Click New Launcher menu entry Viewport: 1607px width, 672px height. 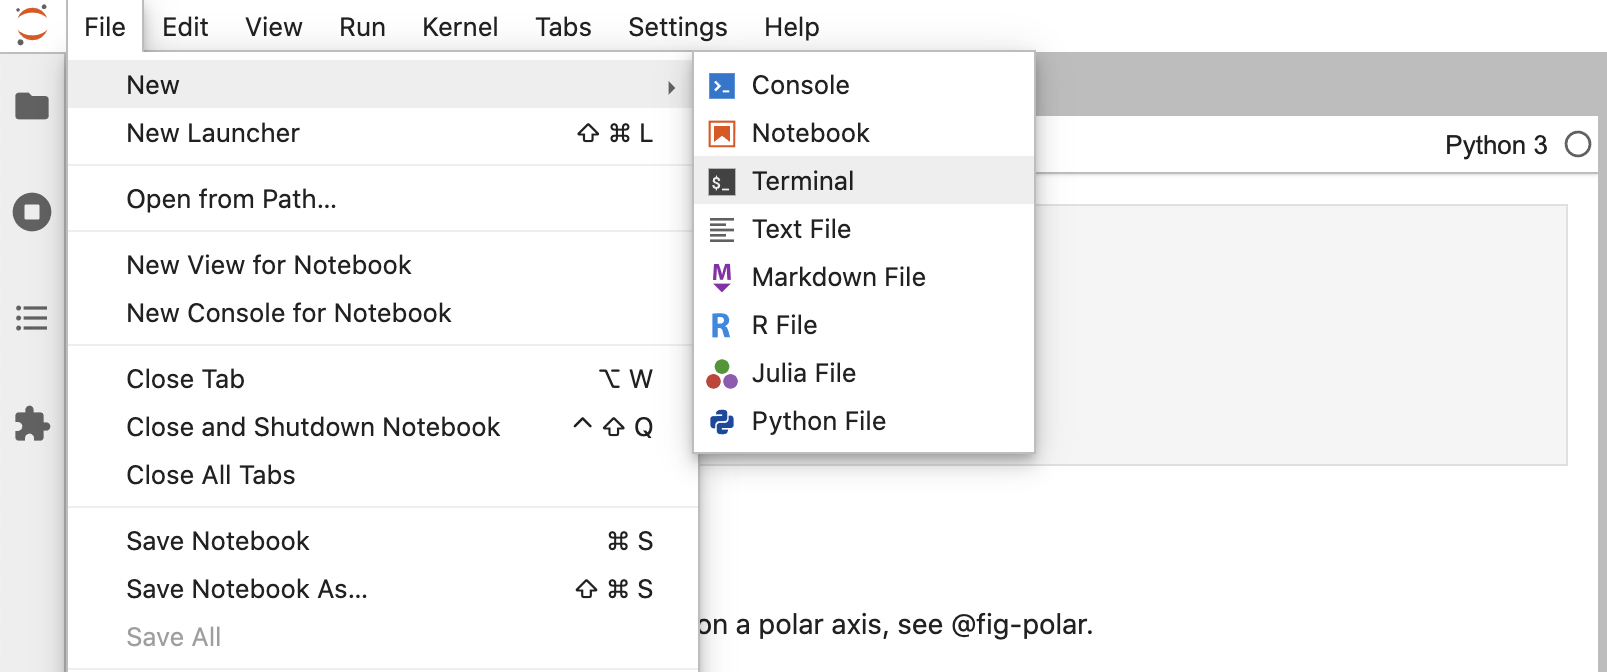click(x=213, y=133)
